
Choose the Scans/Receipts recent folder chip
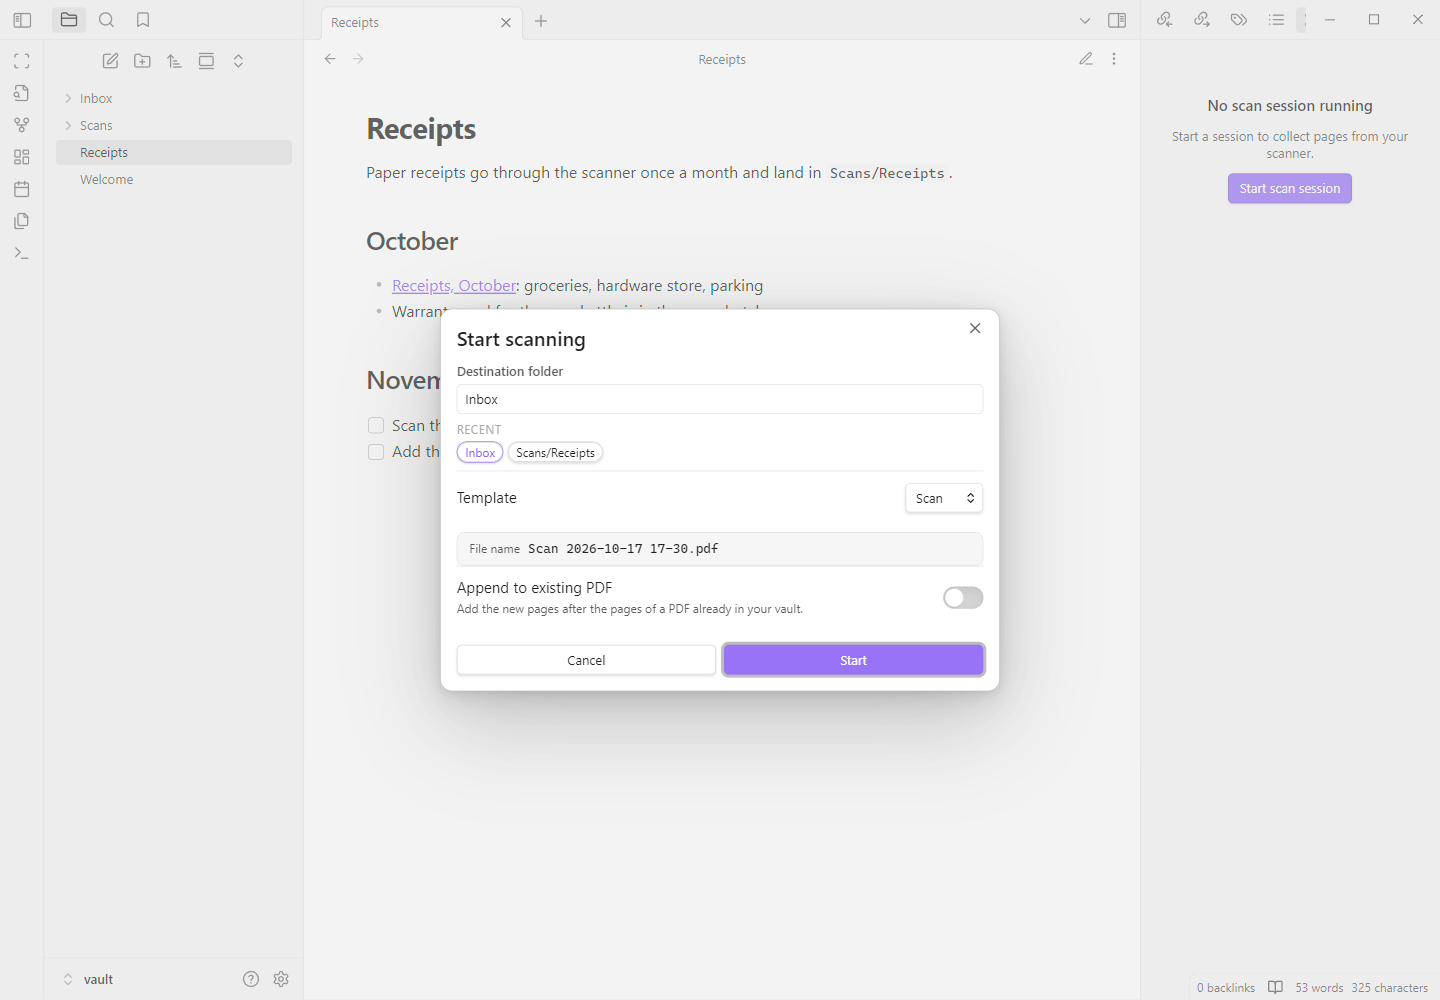pos(555,453)
